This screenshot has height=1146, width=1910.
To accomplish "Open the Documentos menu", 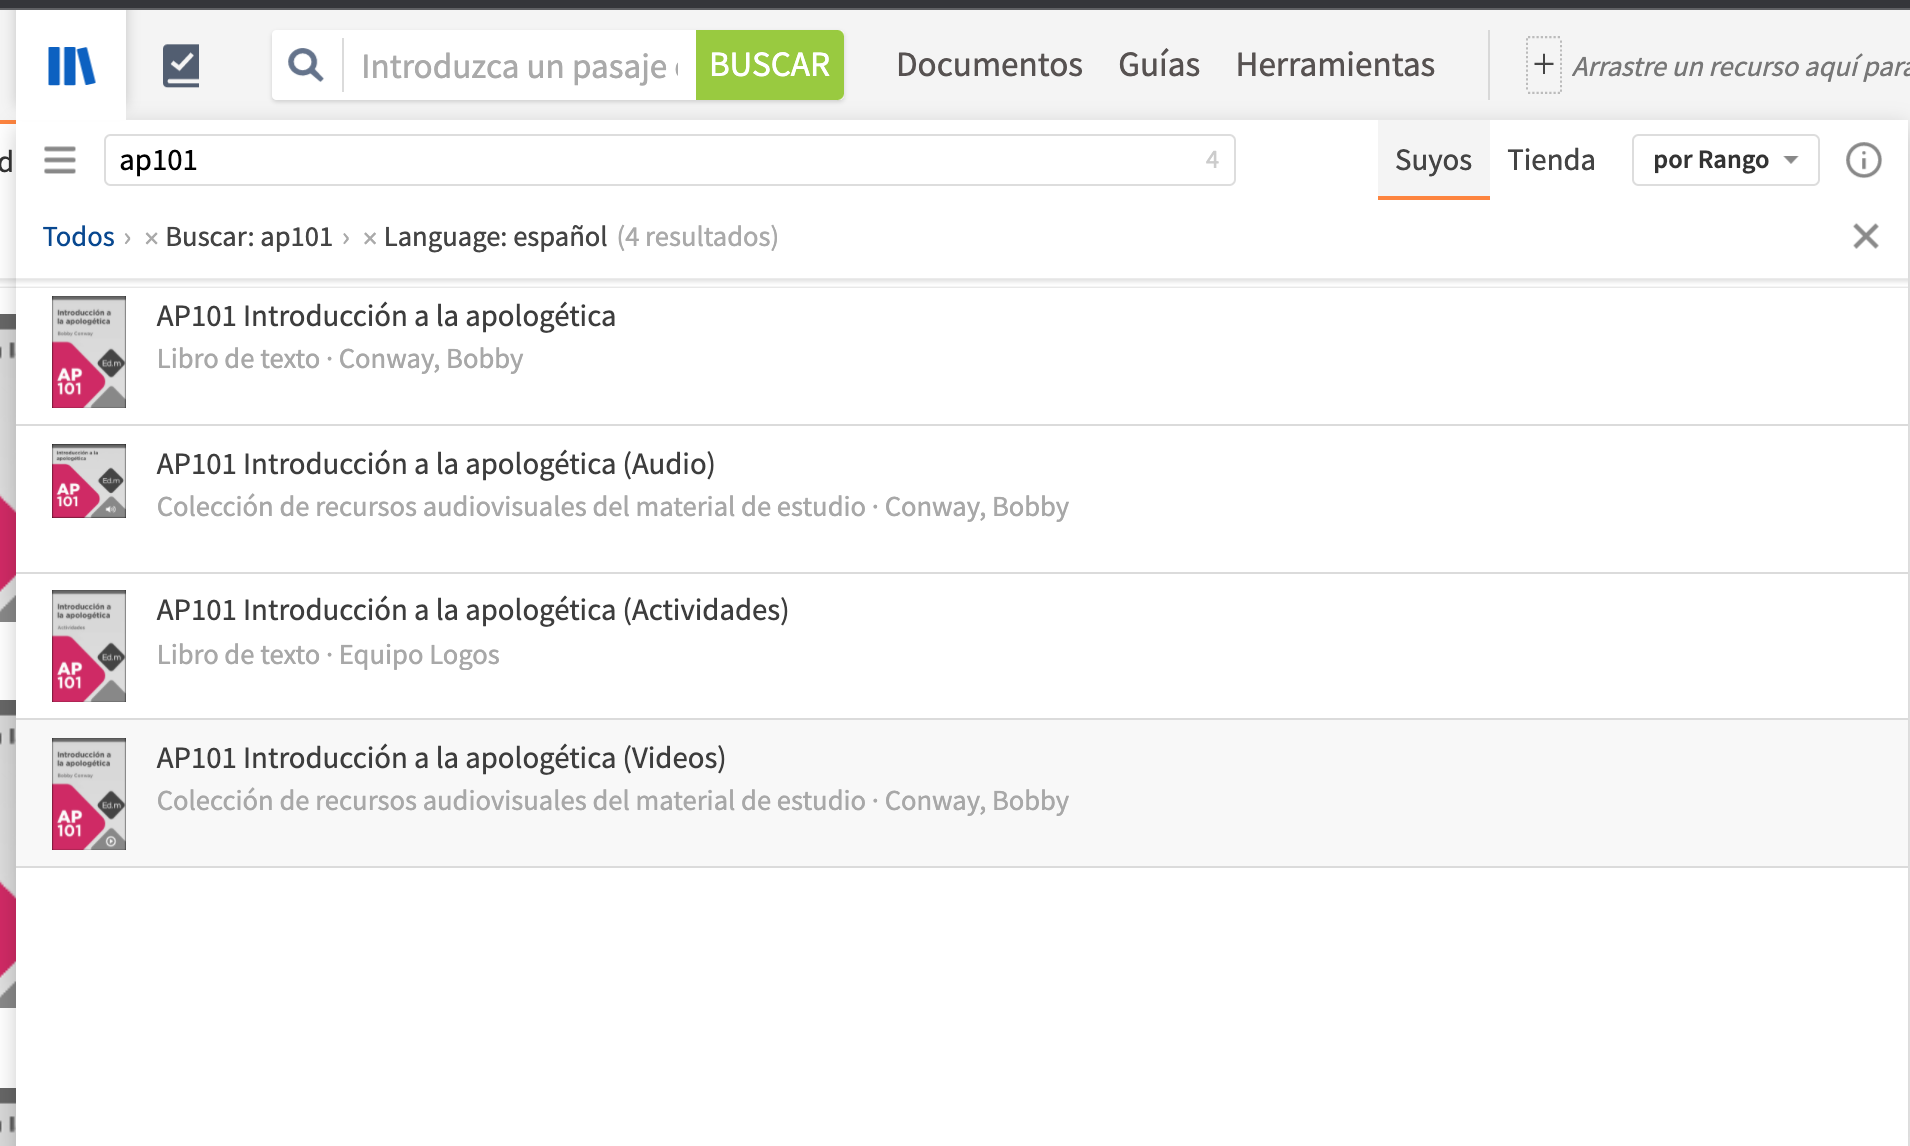I will (x=989, y=65).
